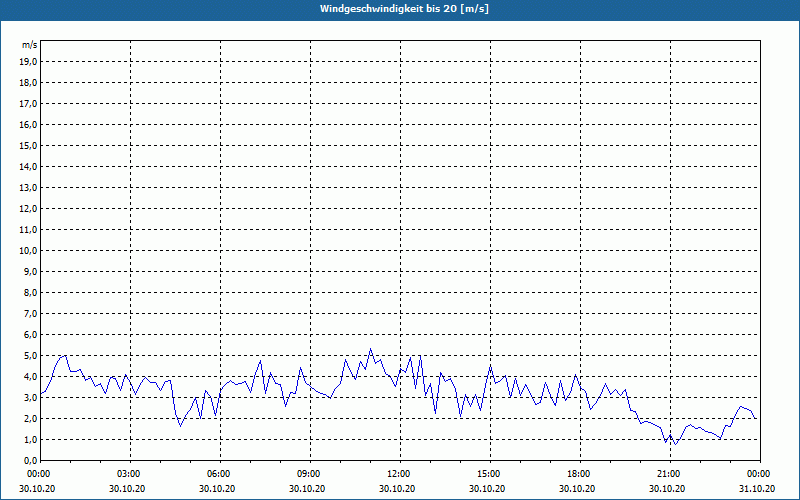This screenshot has width=800, height=500.
Task: Click the 7,0 y-axis label
Action: click(x=31, y=313)
